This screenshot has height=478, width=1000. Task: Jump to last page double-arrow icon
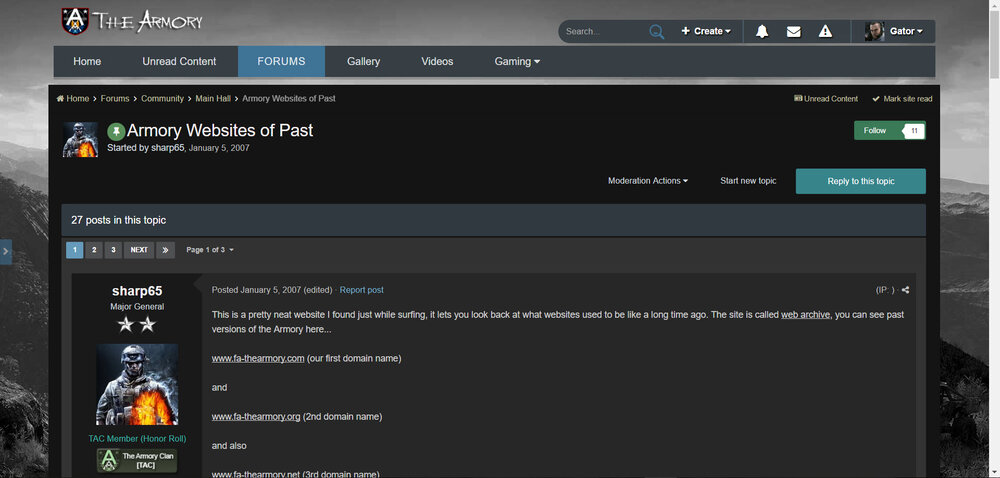166,250
